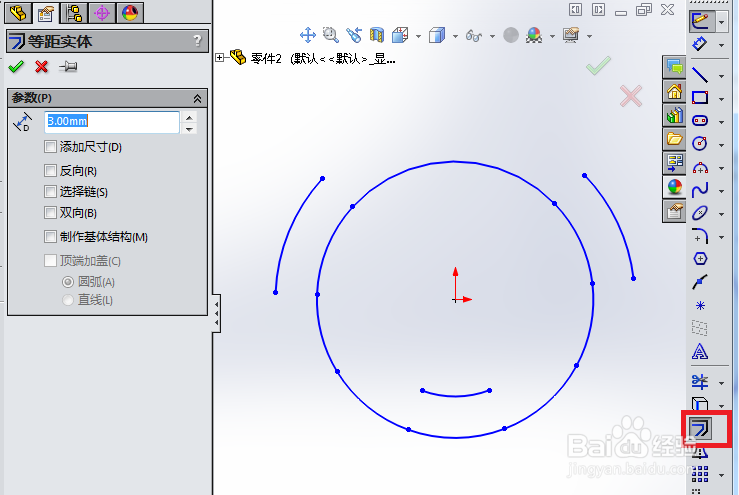Pick the Corner Rectangle tool
Image resolution: width=739 pixels, height=495 pixels.
[x=700, y=98]
